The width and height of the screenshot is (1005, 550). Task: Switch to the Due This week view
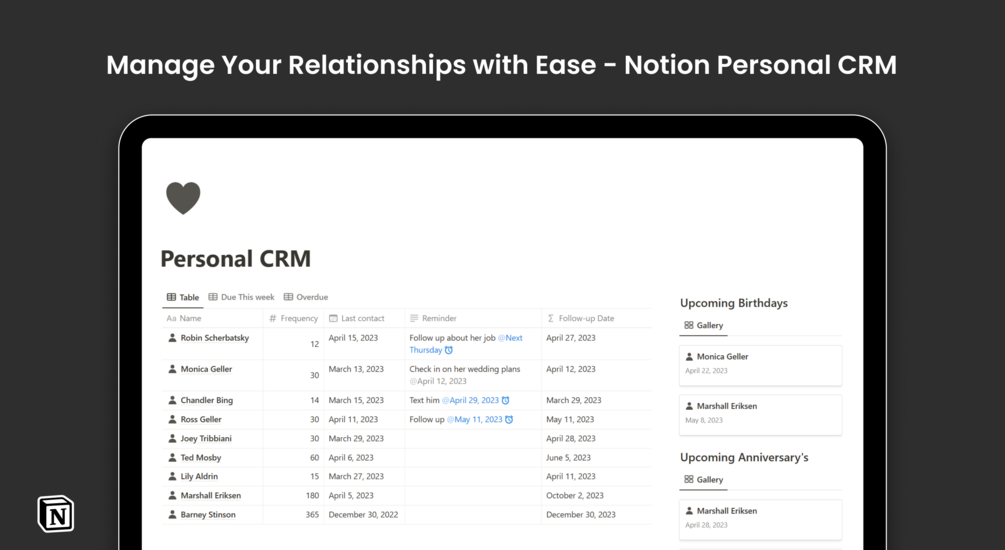point(241,297)
